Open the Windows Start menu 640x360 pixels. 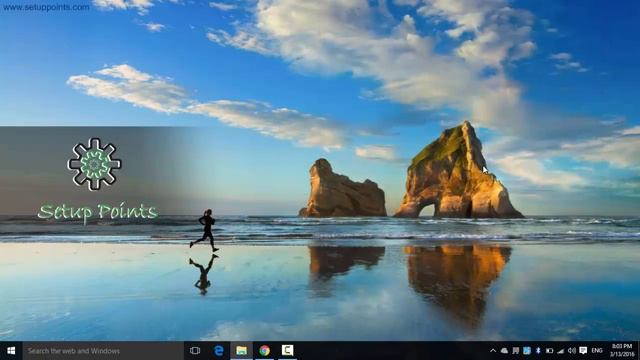tap(11, 351)
